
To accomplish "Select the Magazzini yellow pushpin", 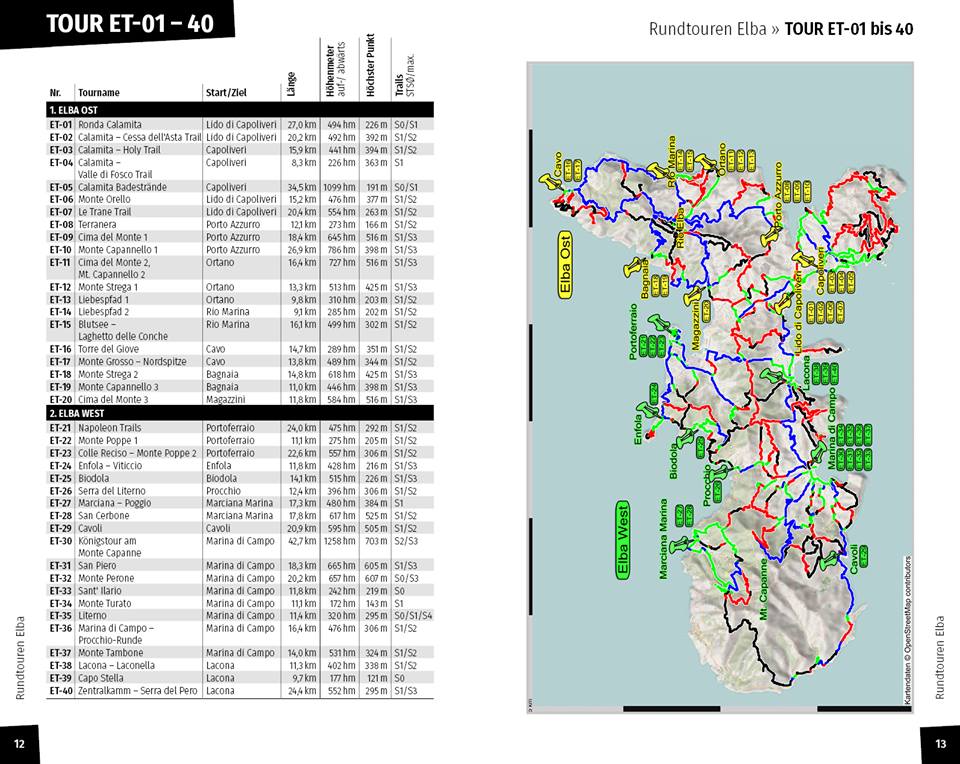I will pos(692,296).
